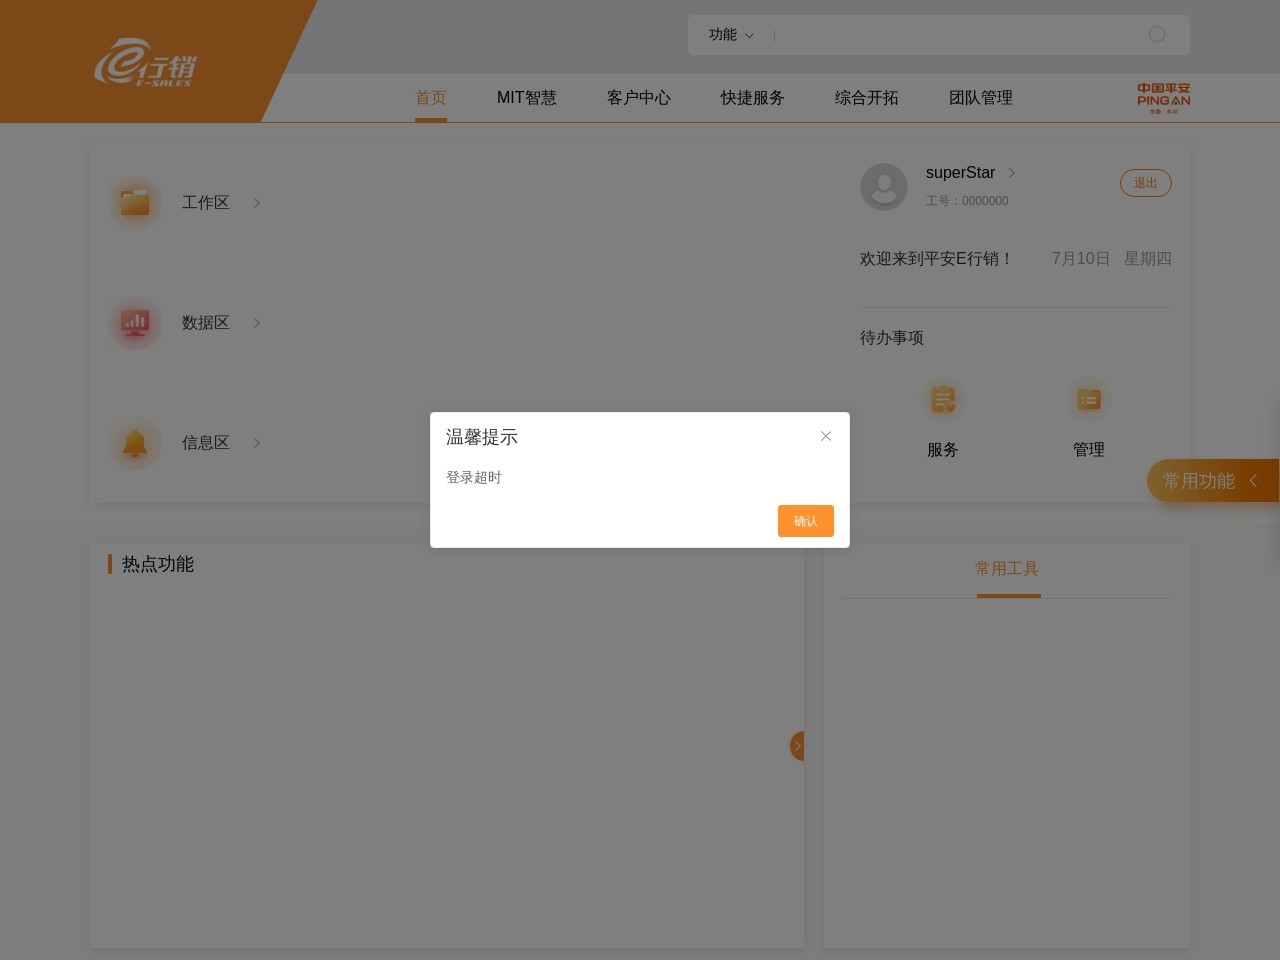Close the 温馨提示 dialog
This screenshot has height=960, width=1280.
(826, 436)
